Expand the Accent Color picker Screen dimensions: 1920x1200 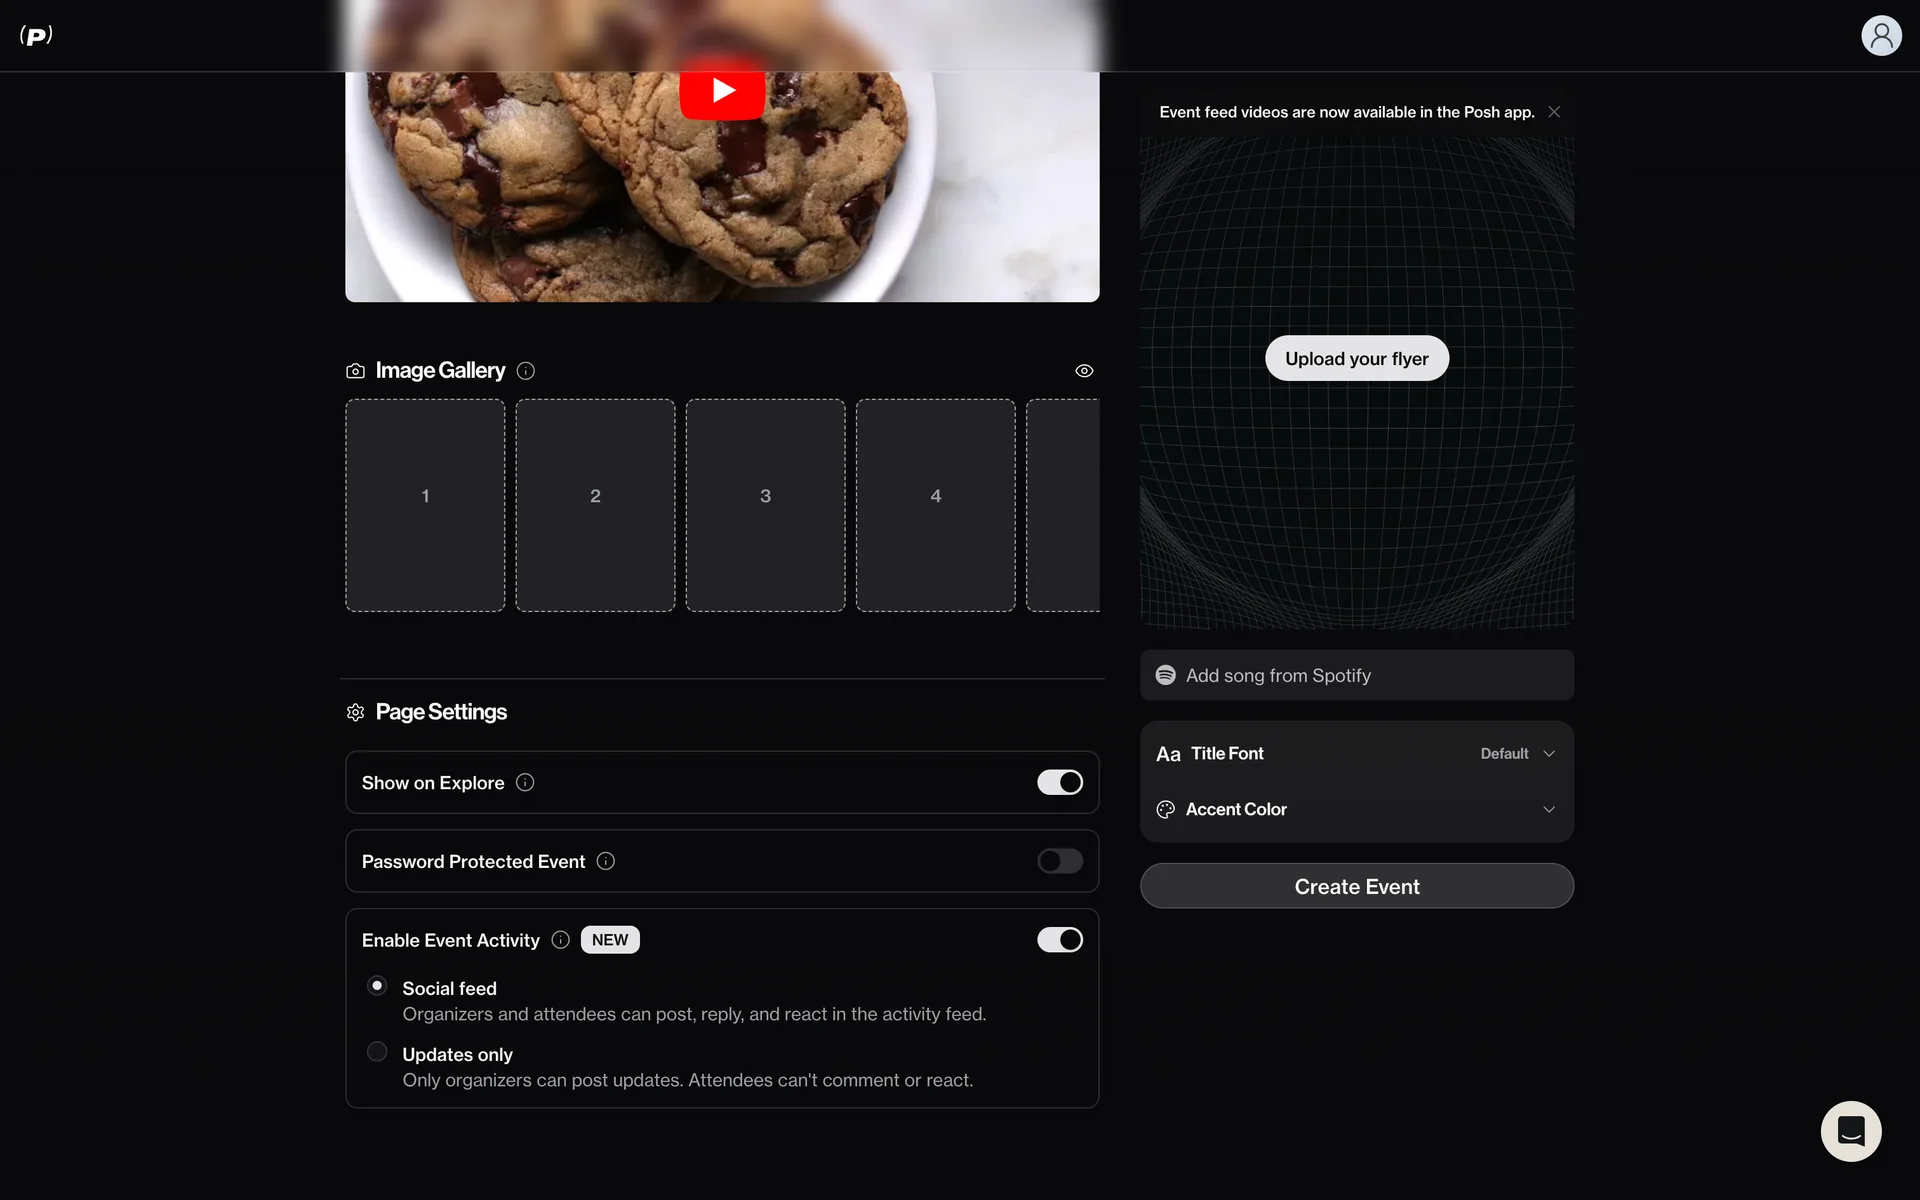point(1548,809)
